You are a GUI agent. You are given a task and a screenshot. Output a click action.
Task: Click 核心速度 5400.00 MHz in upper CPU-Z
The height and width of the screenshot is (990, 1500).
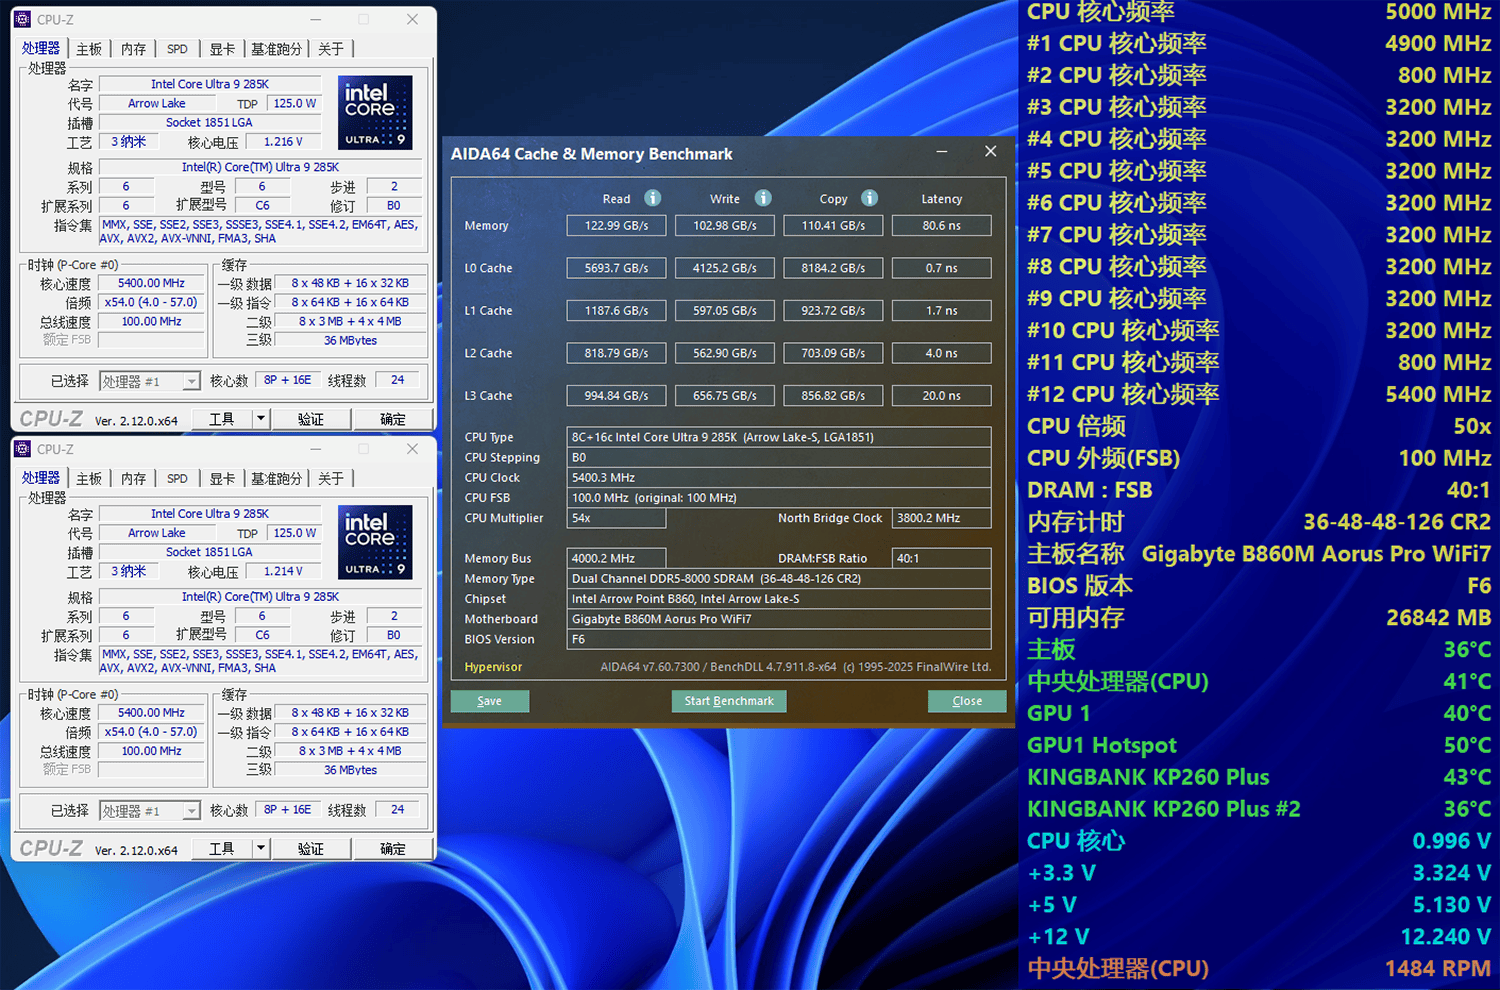click(x=152, y=283)
